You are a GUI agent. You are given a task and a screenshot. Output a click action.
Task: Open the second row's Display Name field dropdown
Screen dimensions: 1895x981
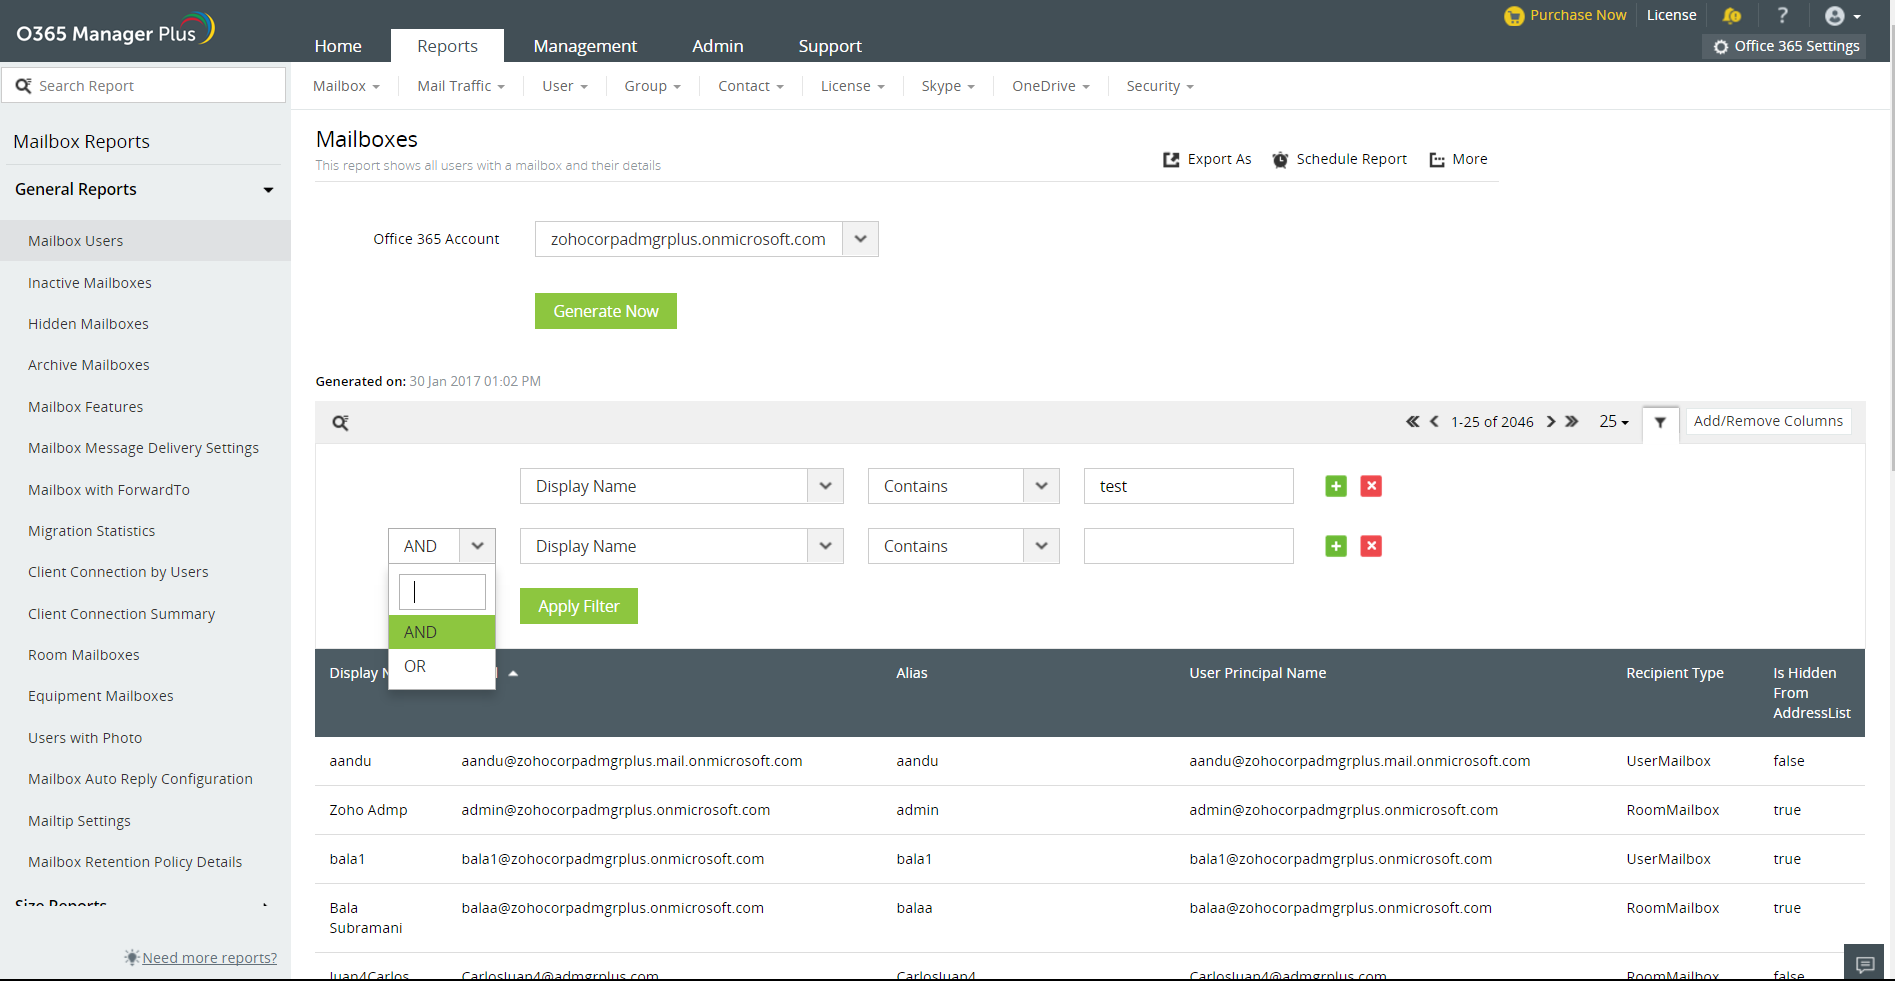[825, 546]
